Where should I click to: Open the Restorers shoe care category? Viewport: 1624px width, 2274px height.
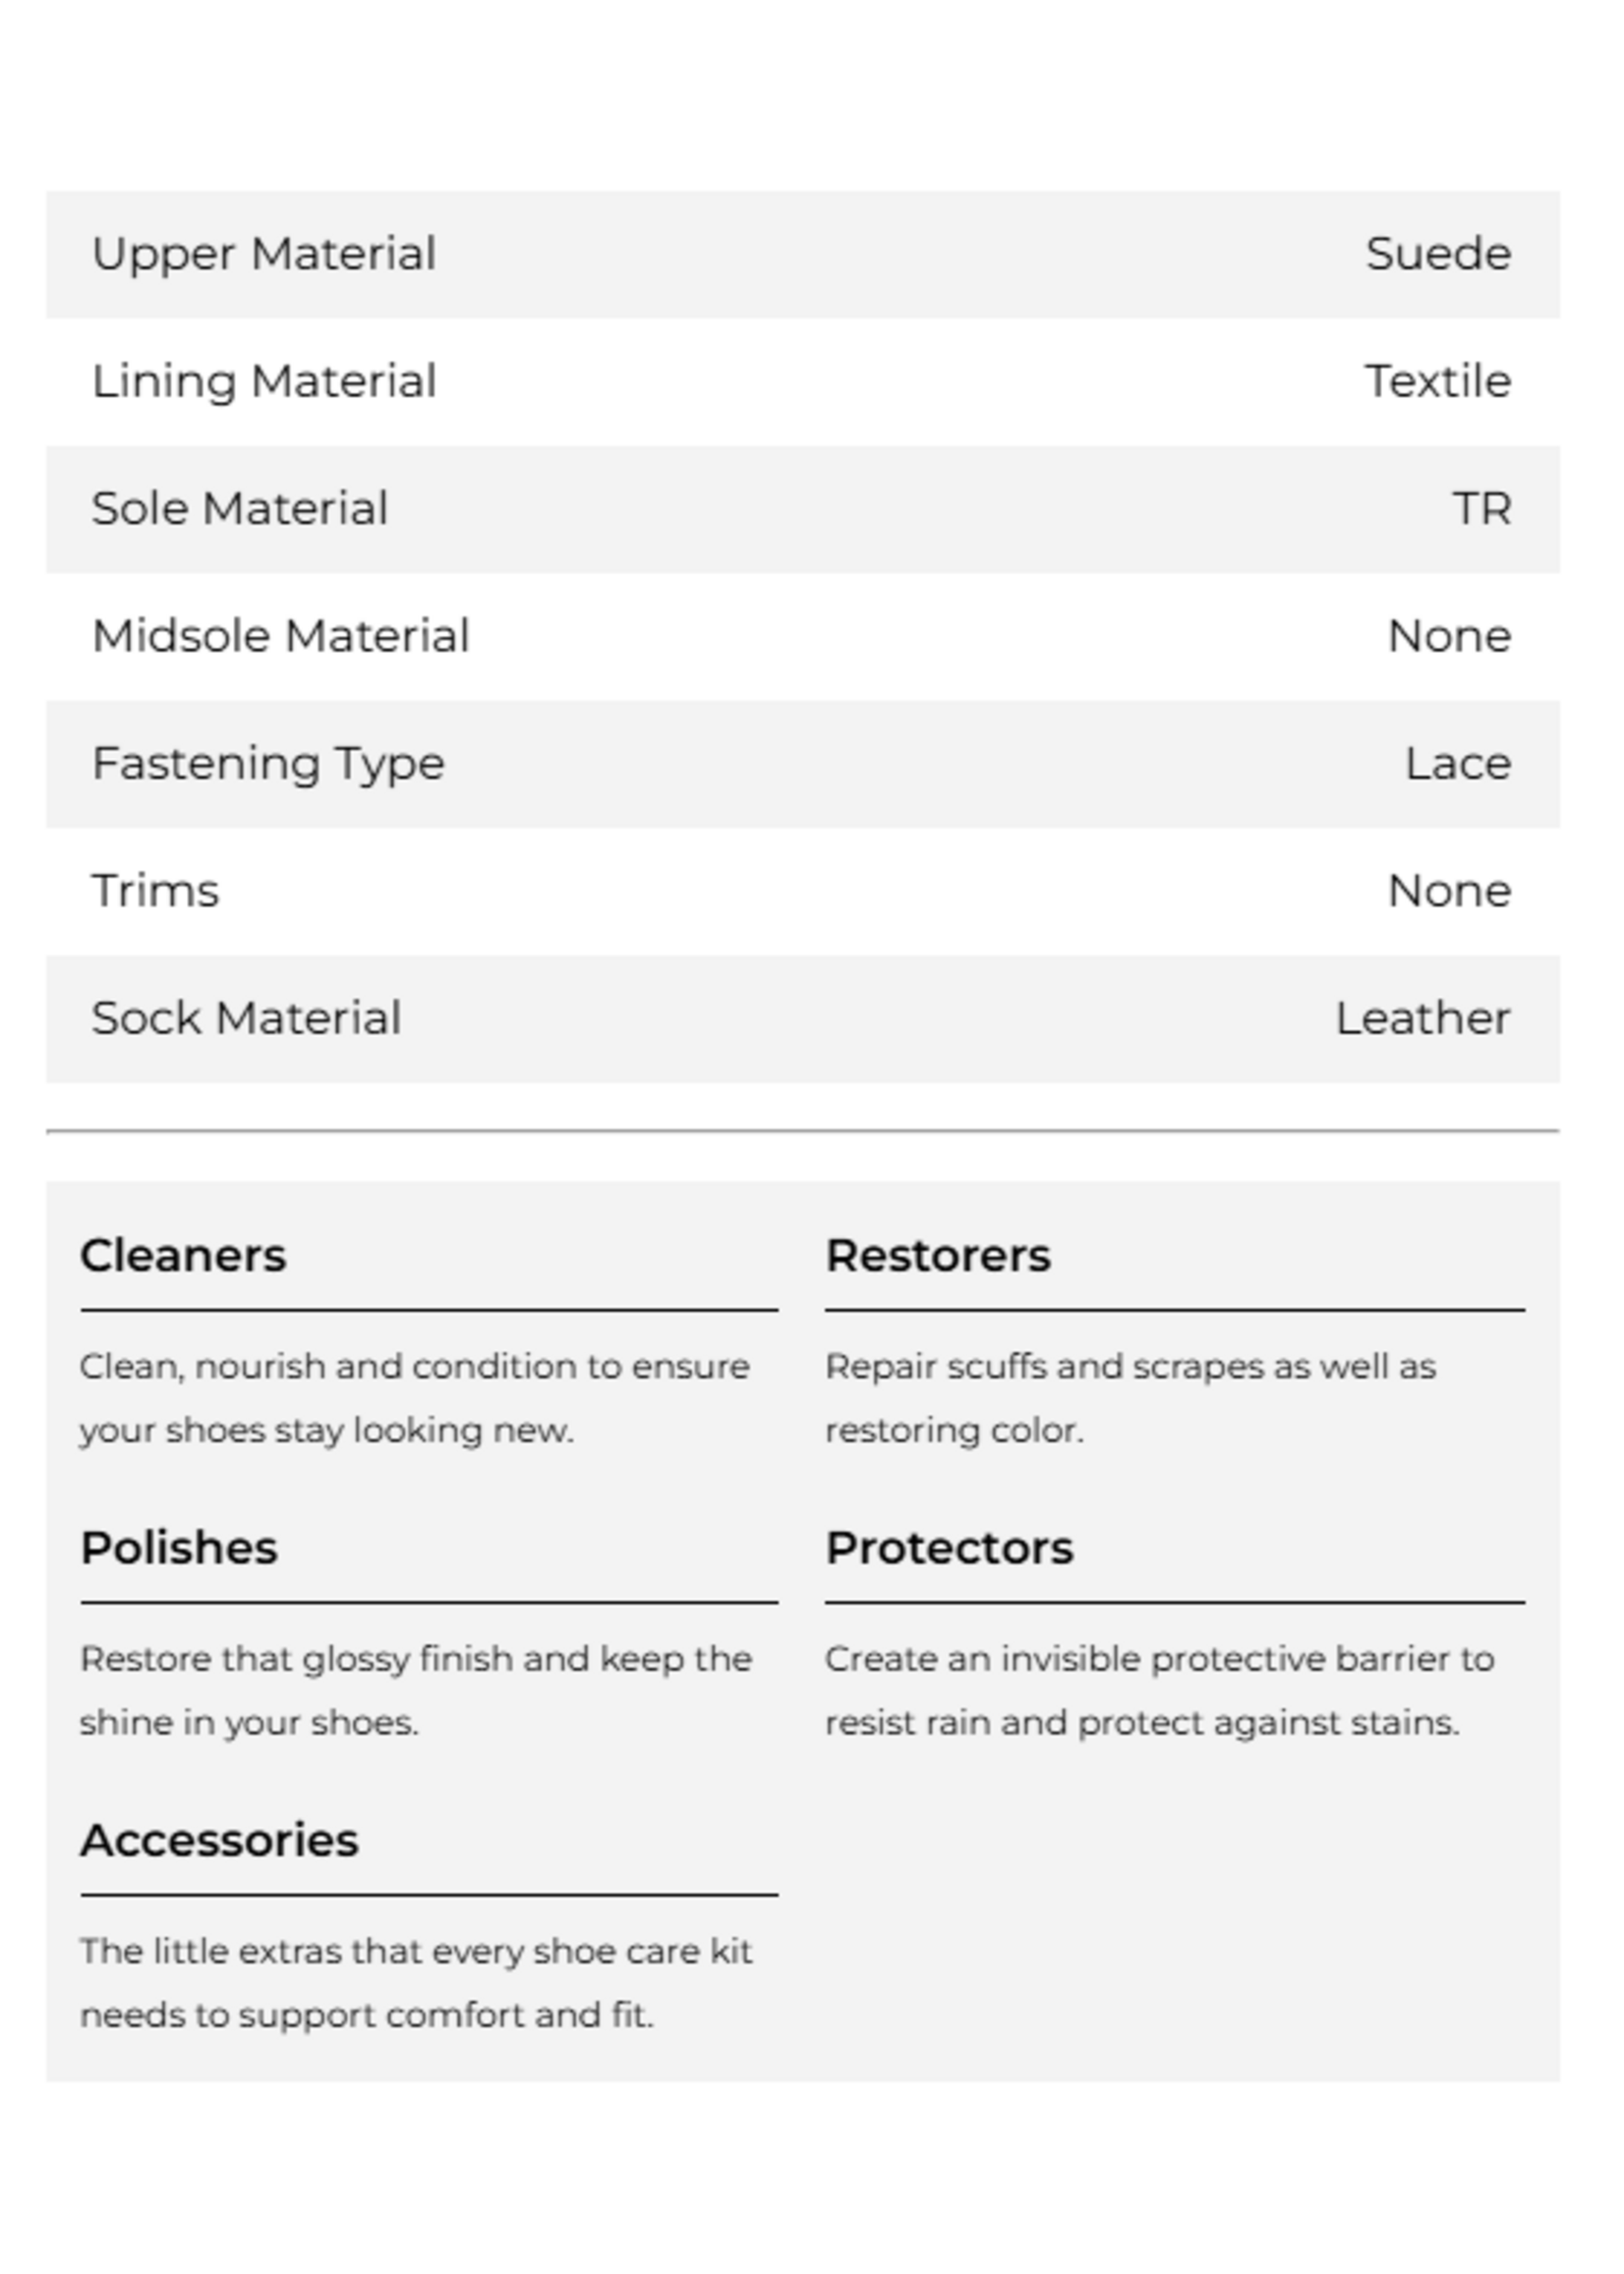[x=938, y=1256]
